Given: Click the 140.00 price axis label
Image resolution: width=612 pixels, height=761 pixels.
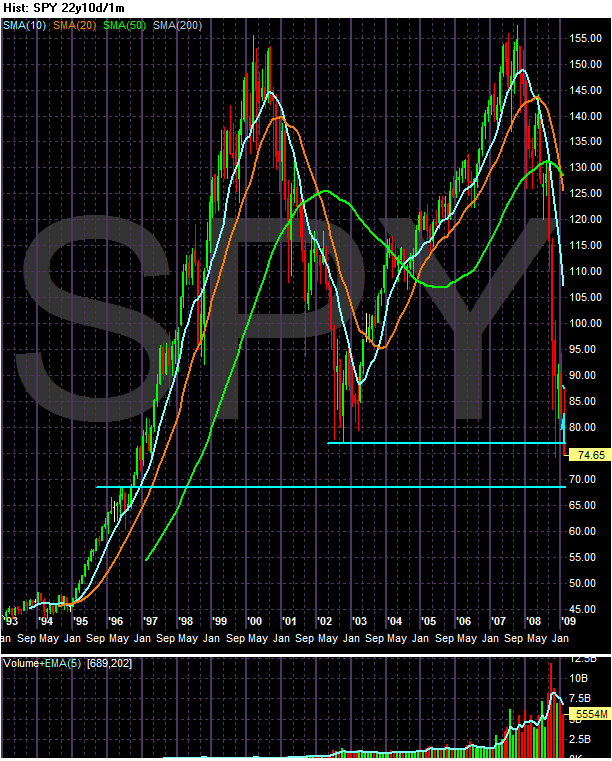Looking at the screenshot, I should pos(585,116).
